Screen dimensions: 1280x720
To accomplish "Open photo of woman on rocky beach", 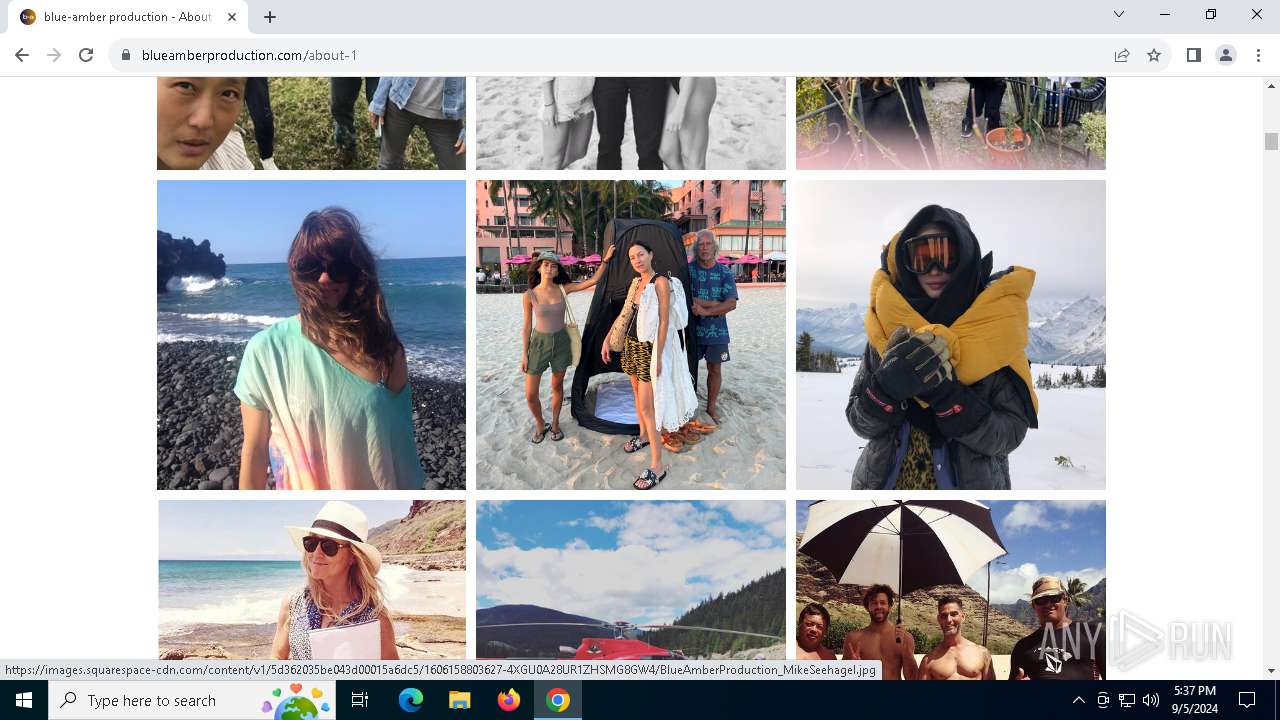I will [311, 335].
